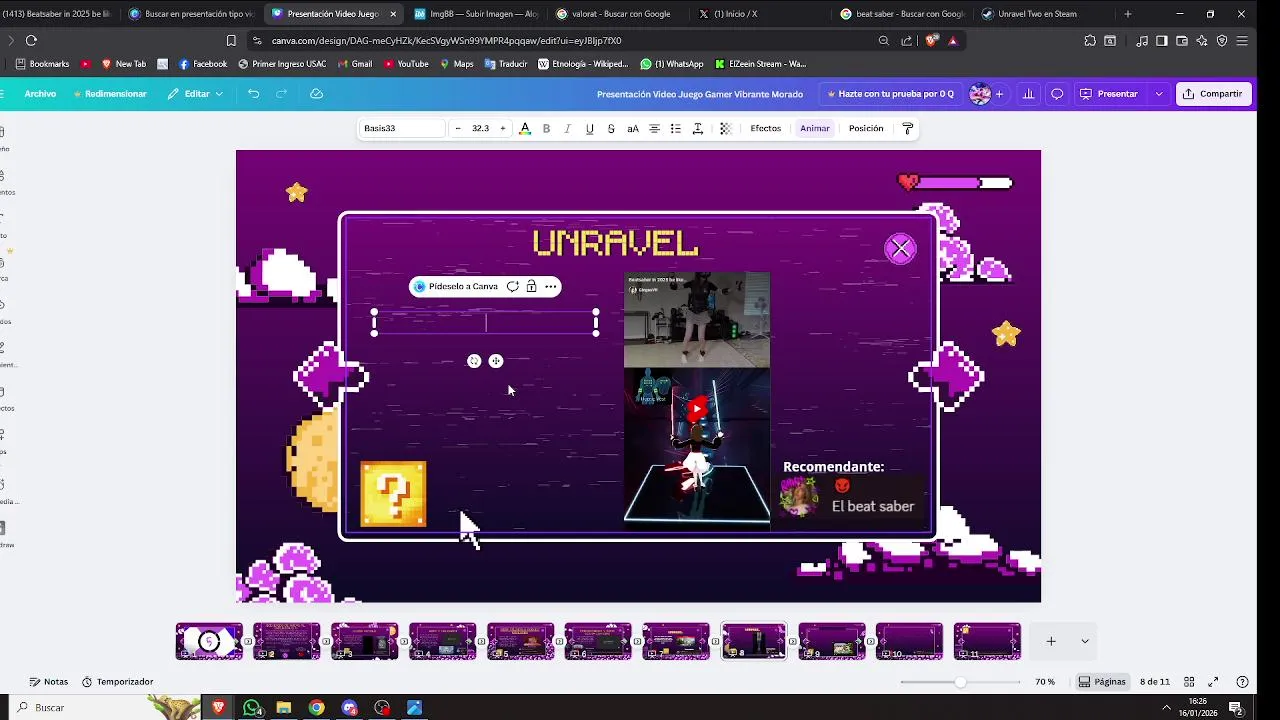Viewport: 1280px width, 720px height.
Task: Toggle strikethrough formatting
Action: (x=611, y=128)
